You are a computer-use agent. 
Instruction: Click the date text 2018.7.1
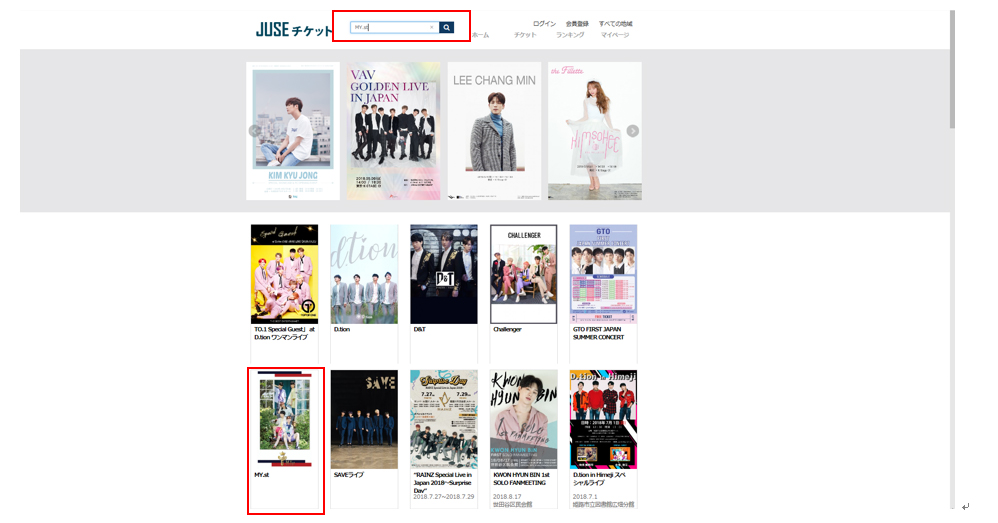tap(585, 497)
